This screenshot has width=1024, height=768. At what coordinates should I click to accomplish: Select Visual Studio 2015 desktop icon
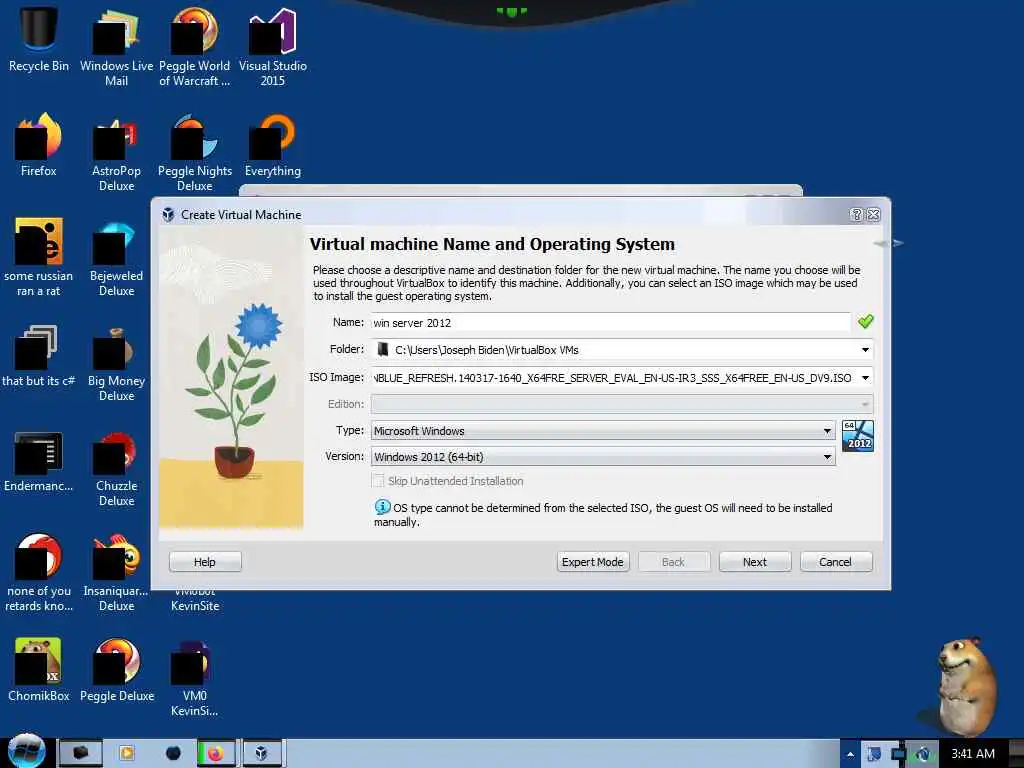point(272,47)
